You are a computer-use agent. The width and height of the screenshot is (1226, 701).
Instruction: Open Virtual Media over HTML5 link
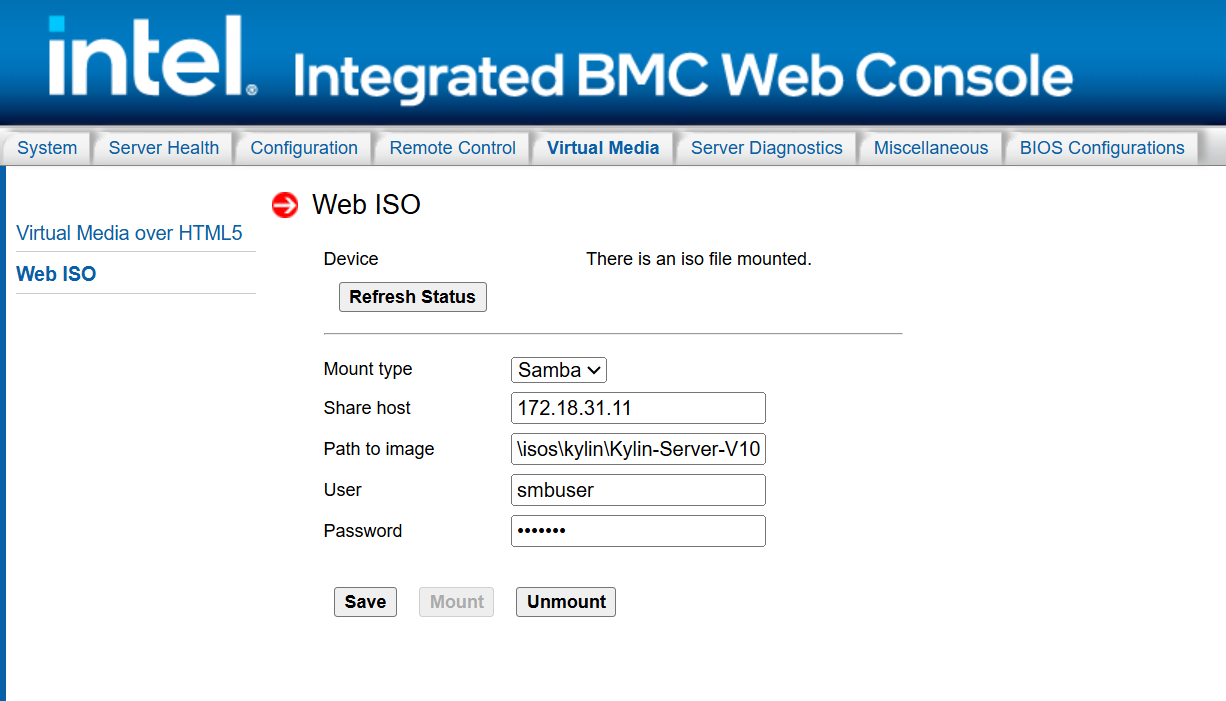tap(130, 233)
